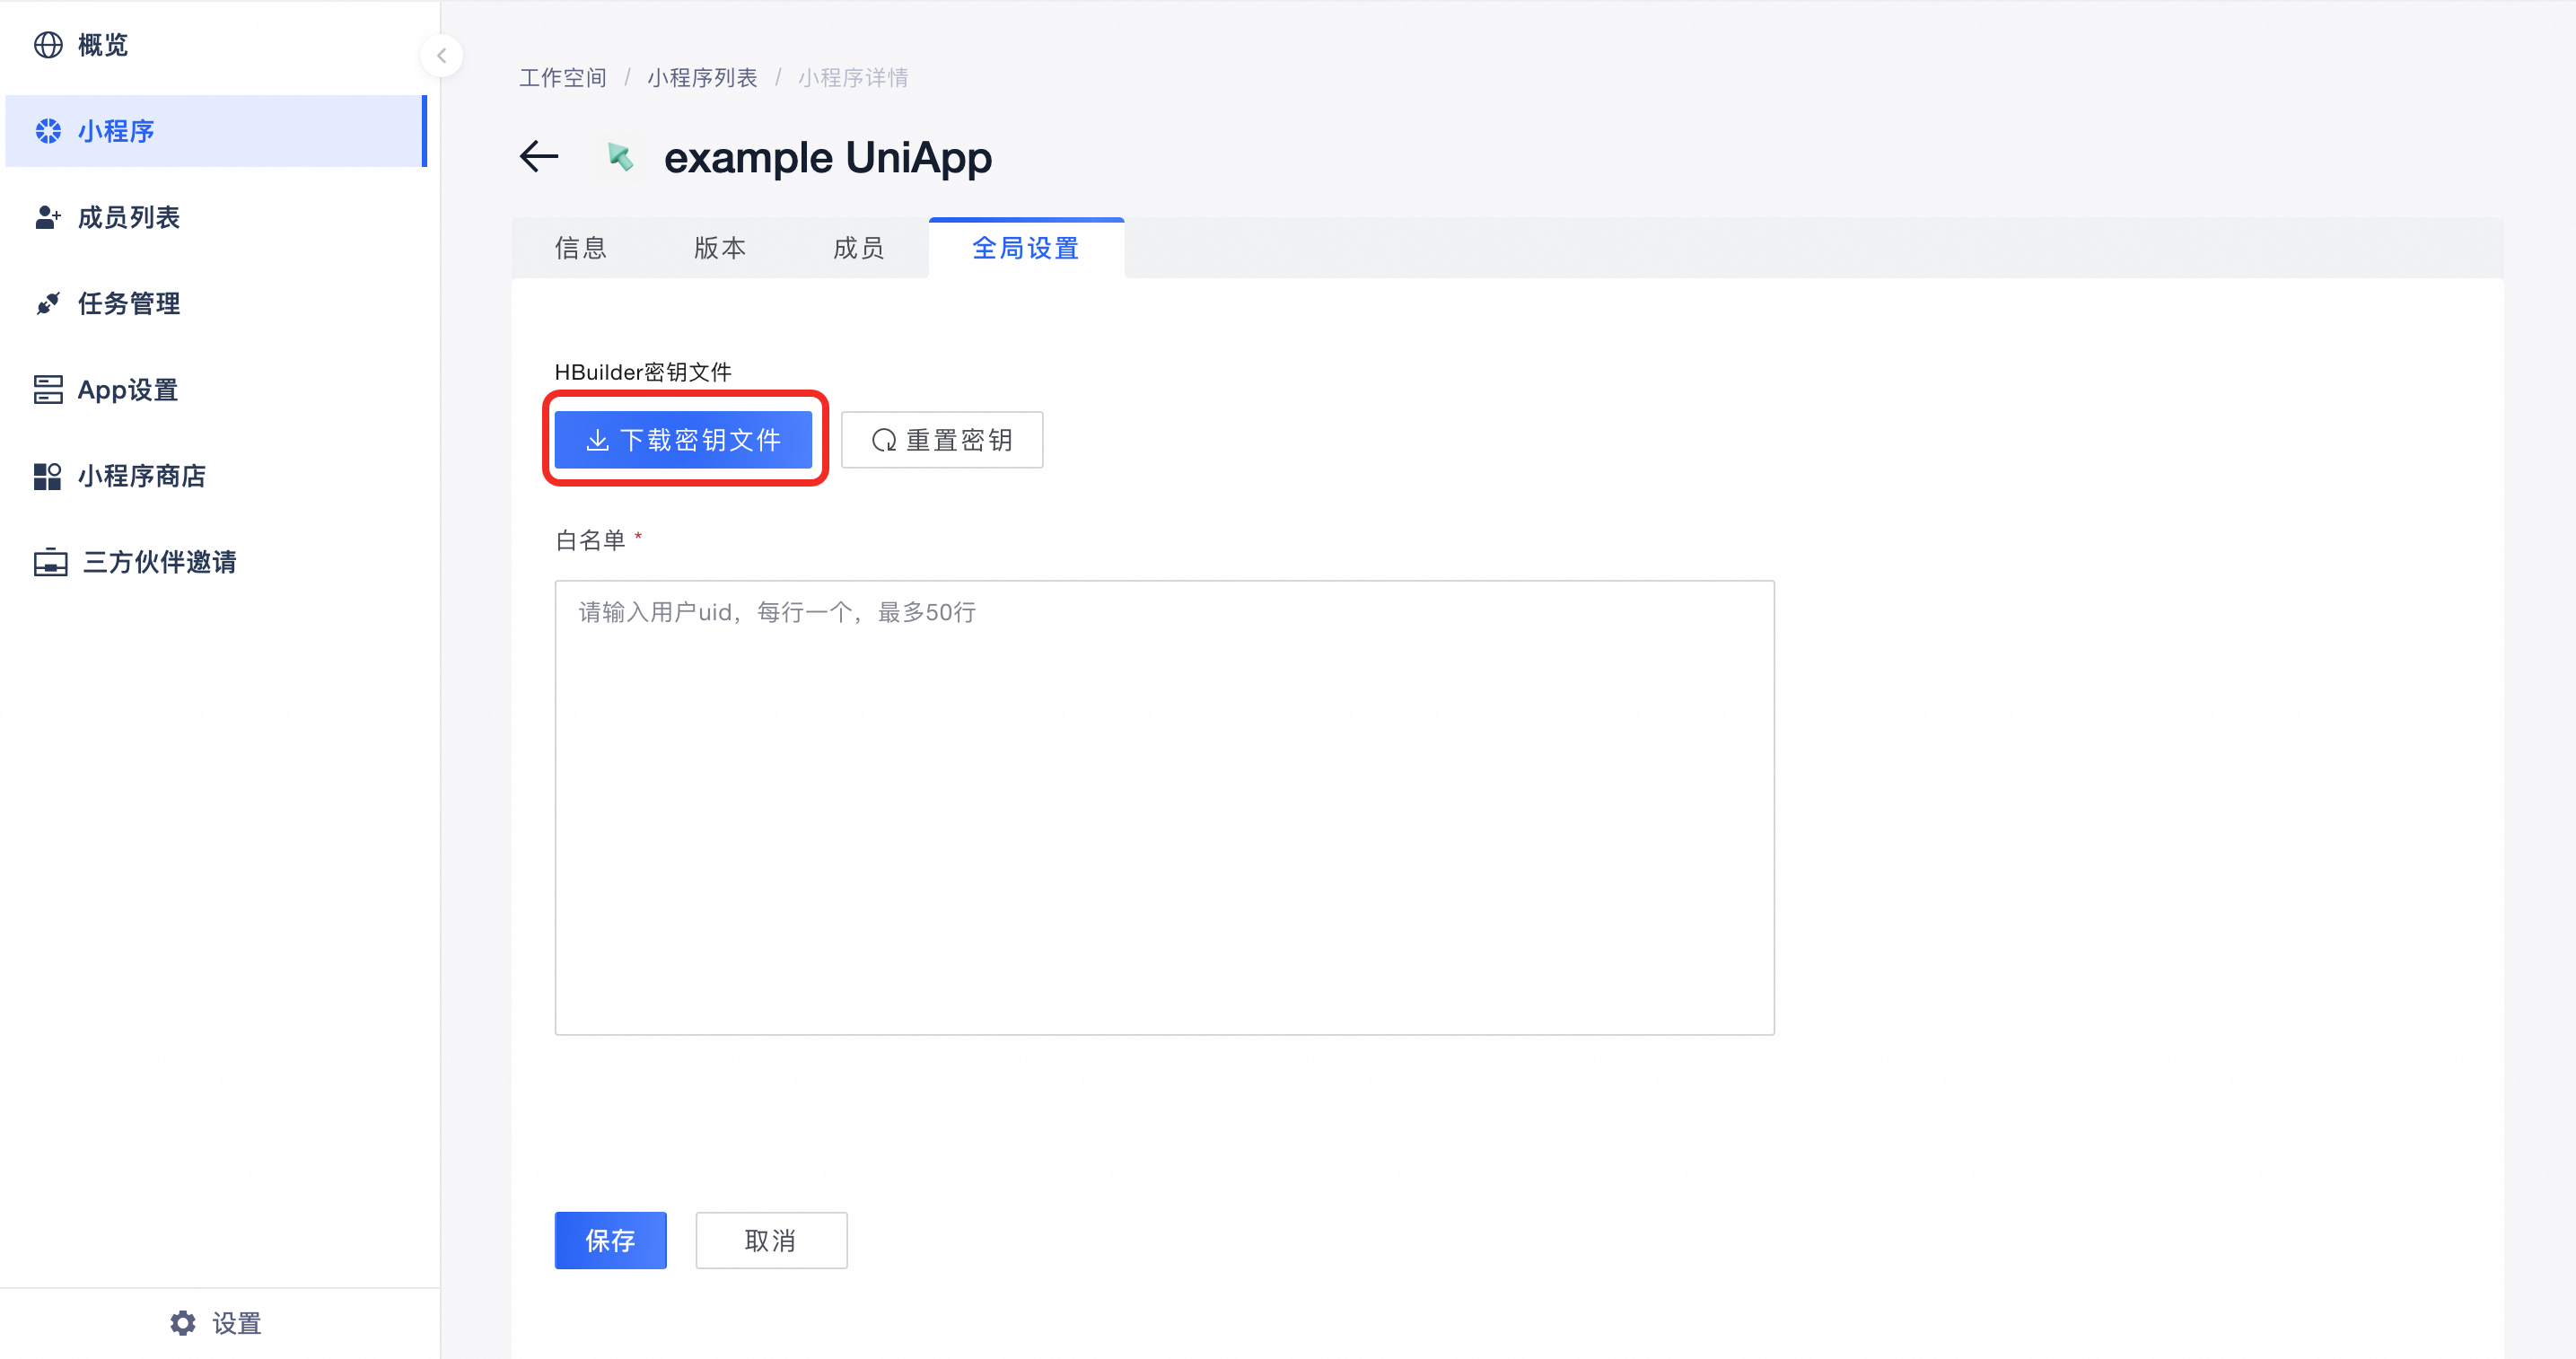2576x1359 pixels.
Task: Collapse the sidebar with chevron button
Action: 441,56
